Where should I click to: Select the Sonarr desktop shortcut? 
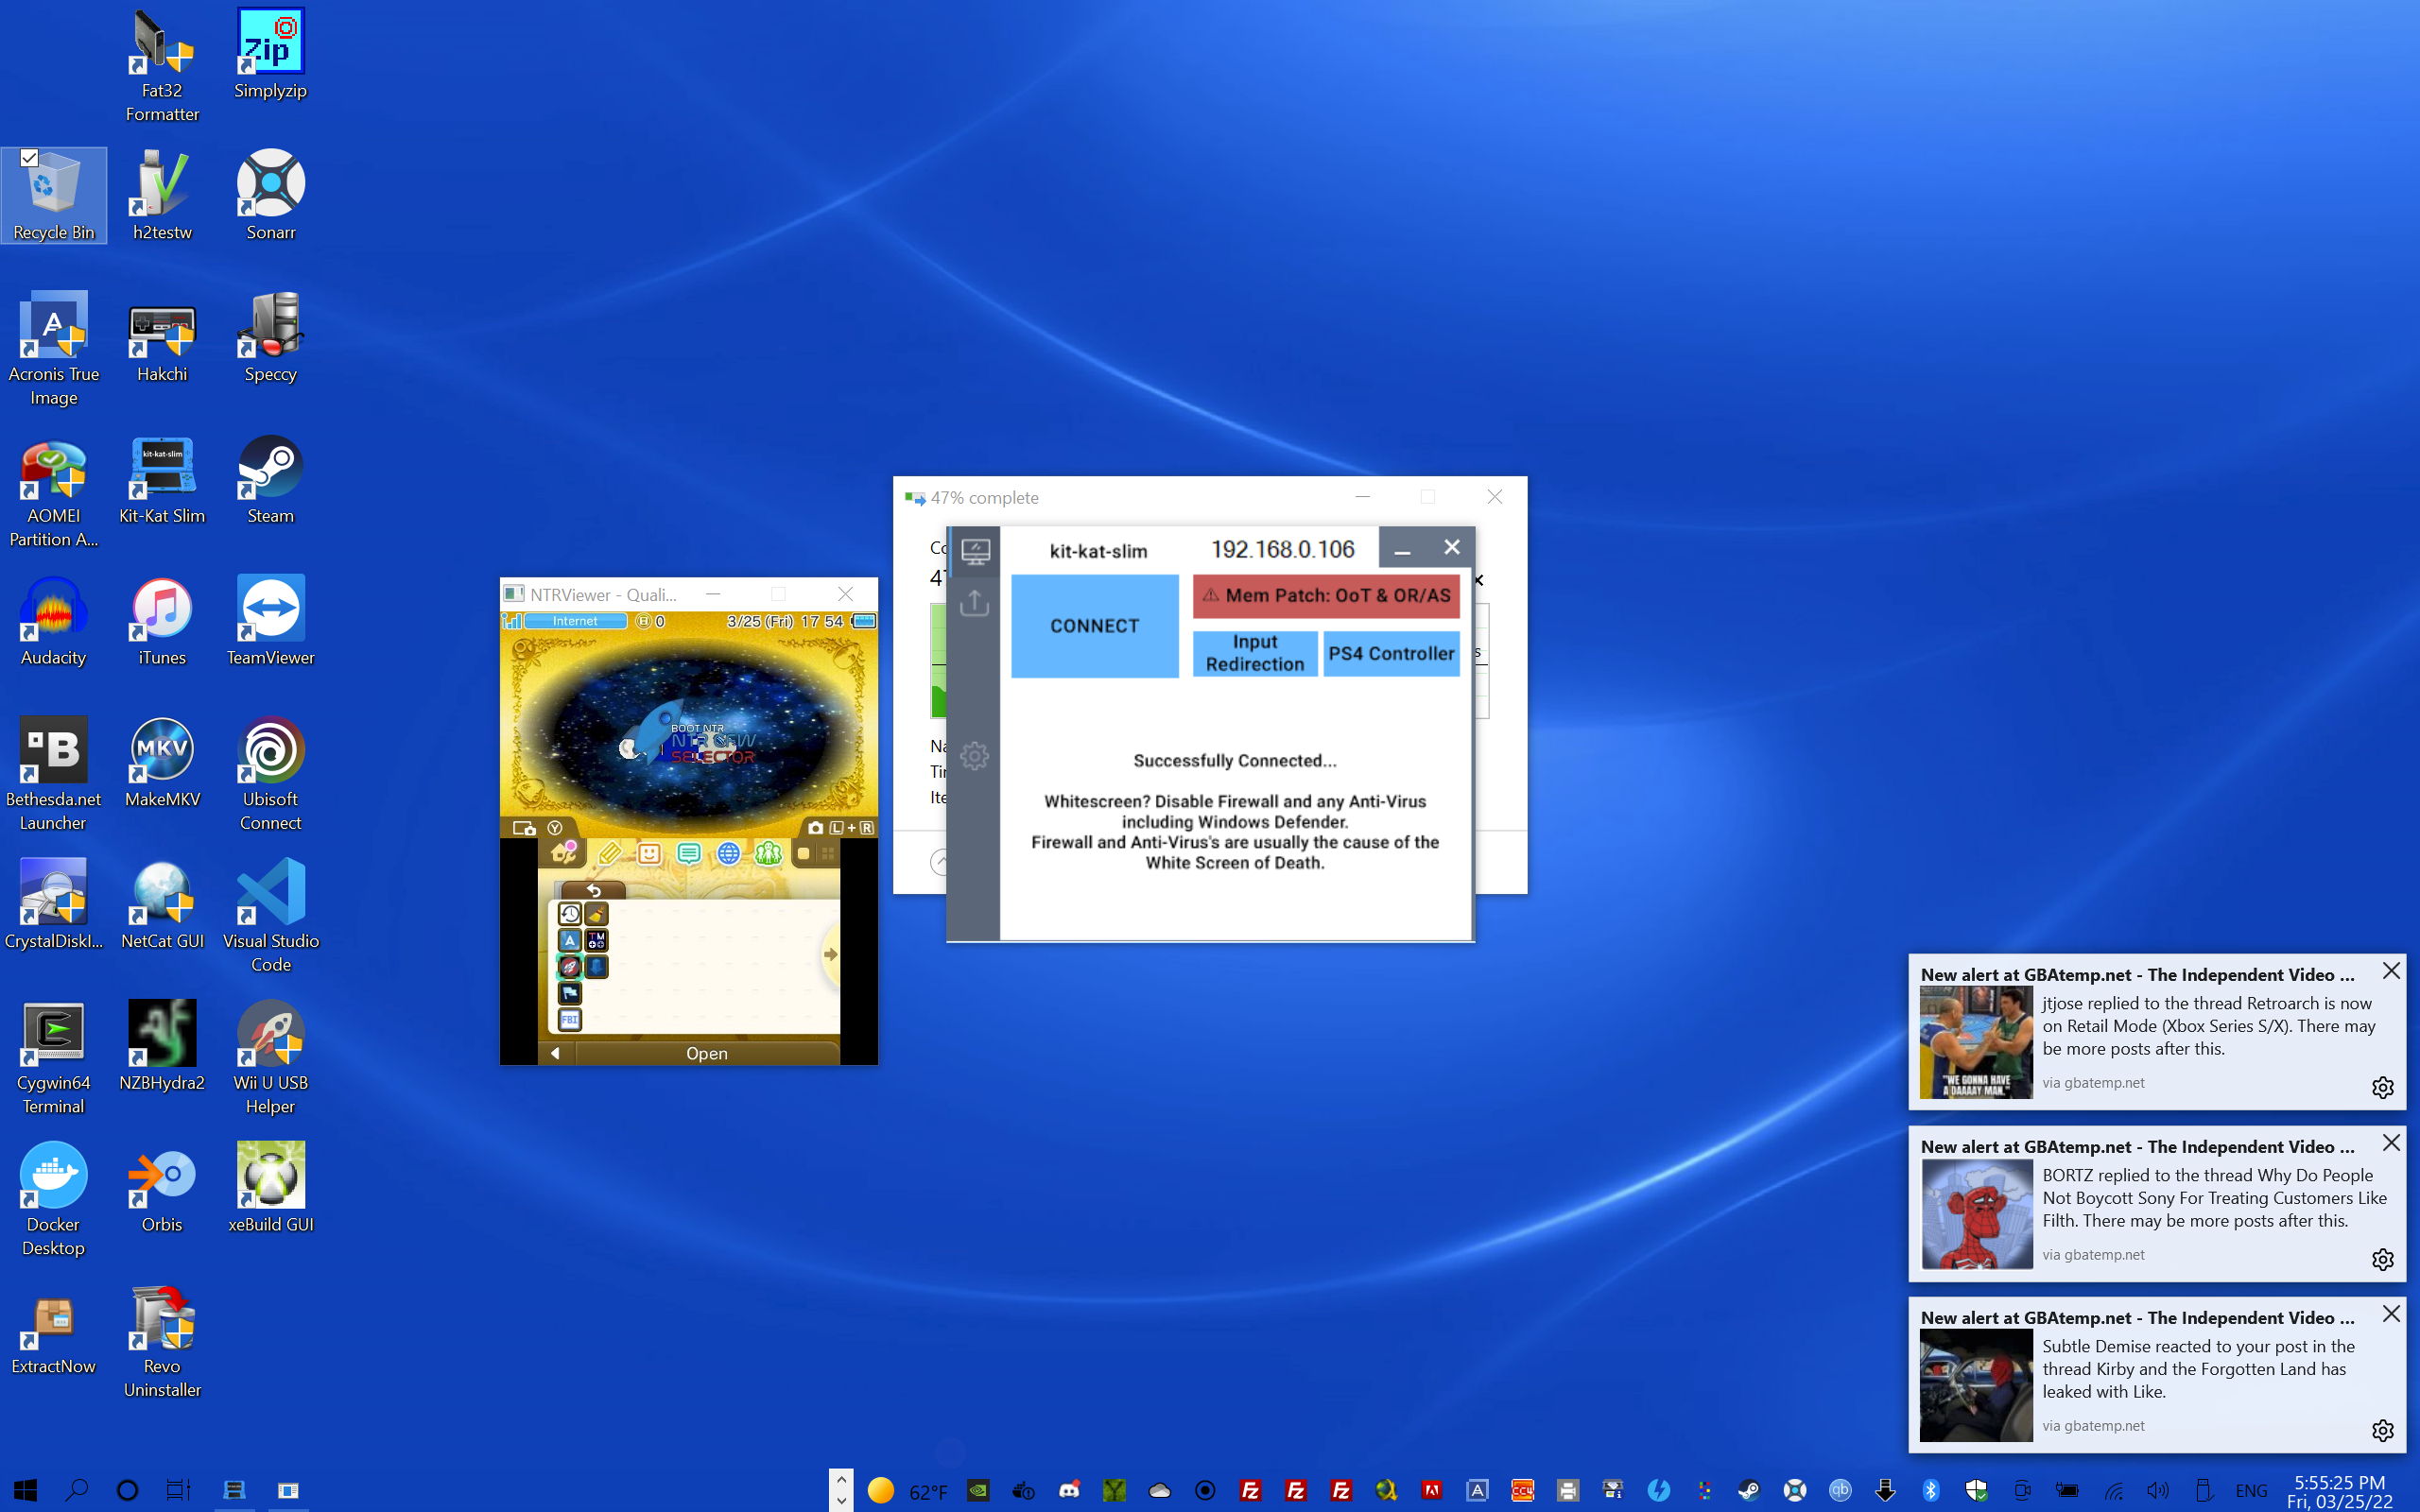point(270,196)
